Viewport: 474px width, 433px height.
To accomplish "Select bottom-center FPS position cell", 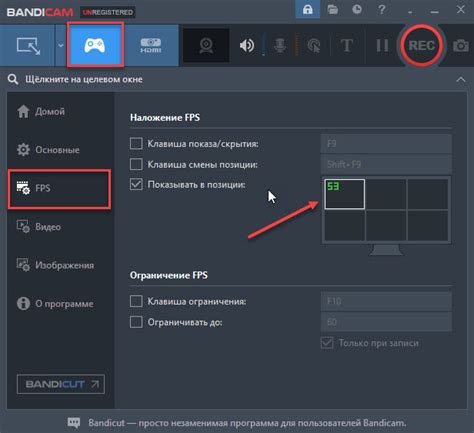I will 386,225.
